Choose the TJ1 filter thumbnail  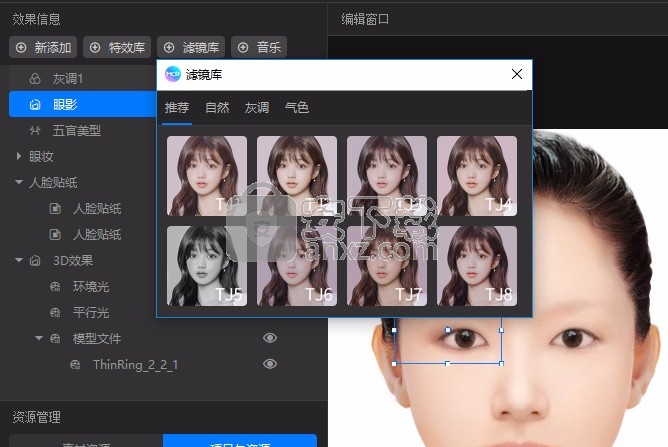pyautogui.click(x=207, y=176)
